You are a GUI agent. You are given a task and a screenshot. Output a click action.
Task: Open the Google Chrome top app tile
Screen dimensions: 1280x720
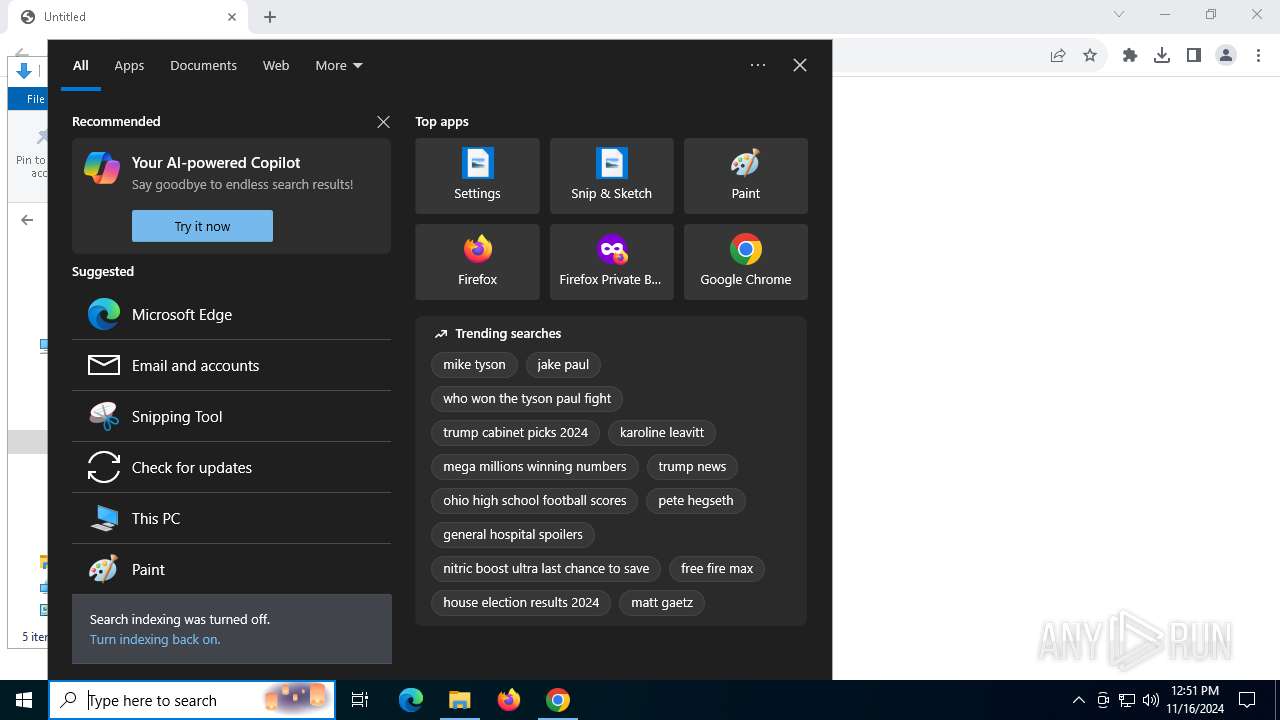[745, 262]
